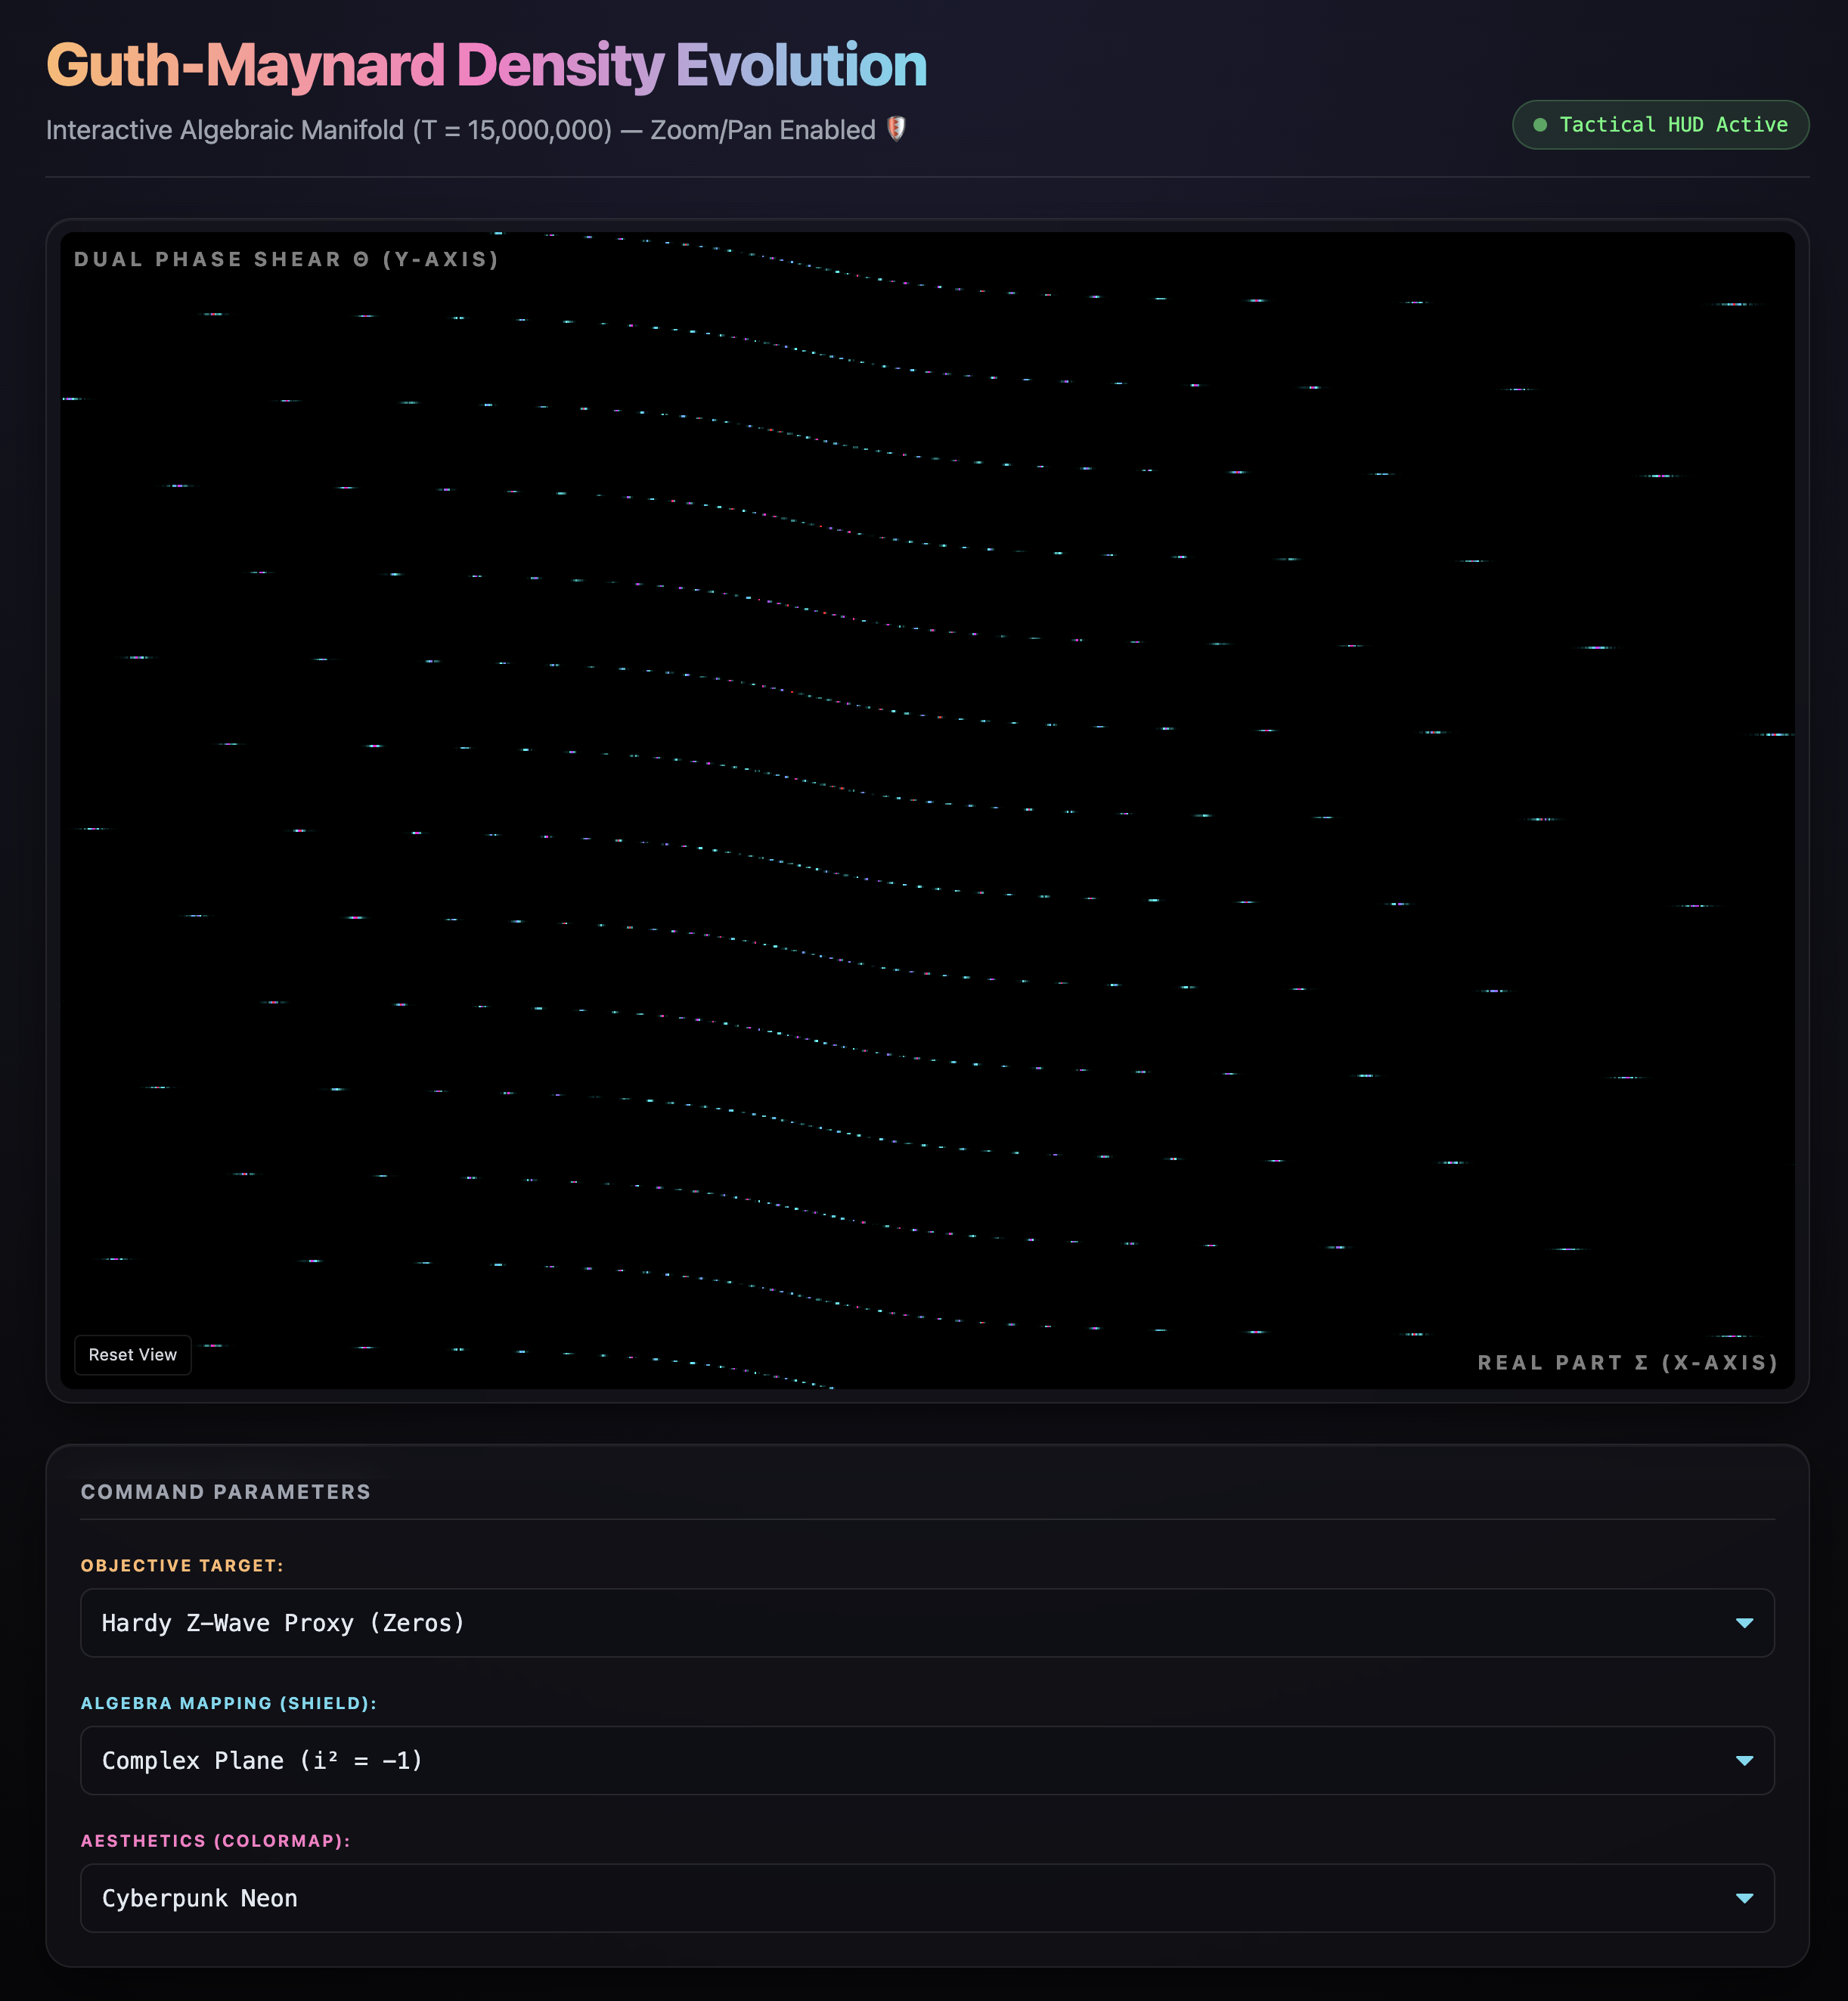The height and width of the screenshot is (2001, 1848).
Task: Click the arrow on the Hardy Z-Wave Proxy selector
Action: [x=1744, y=1623]
